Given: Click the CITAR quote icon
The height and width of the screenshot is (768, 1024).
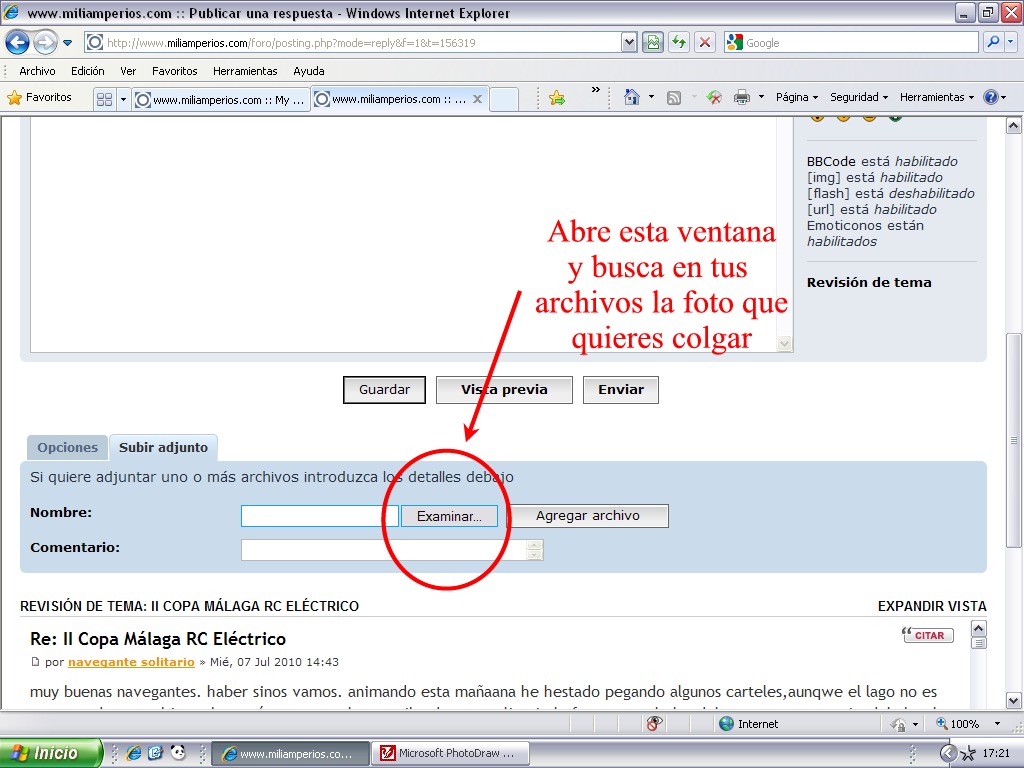Looking at the screenshot, I should click(x=928, y=635).
